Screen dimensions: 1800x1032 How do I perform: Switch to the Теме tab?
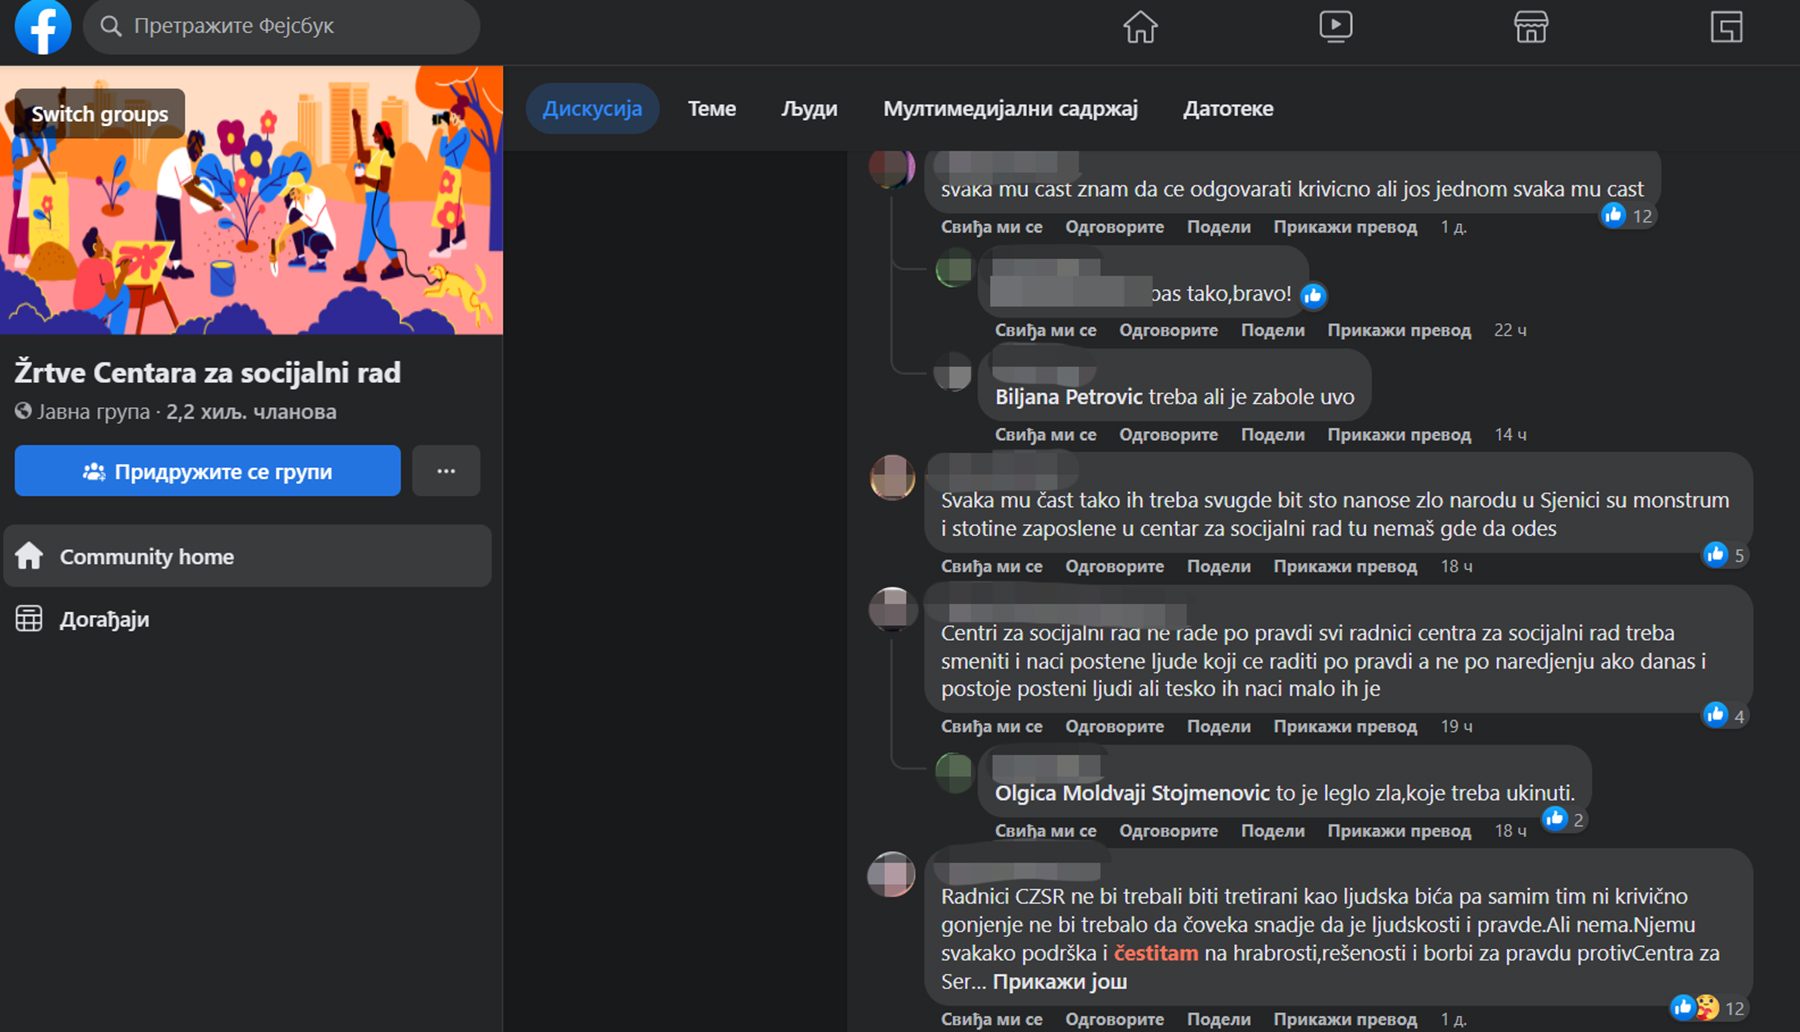711,108
